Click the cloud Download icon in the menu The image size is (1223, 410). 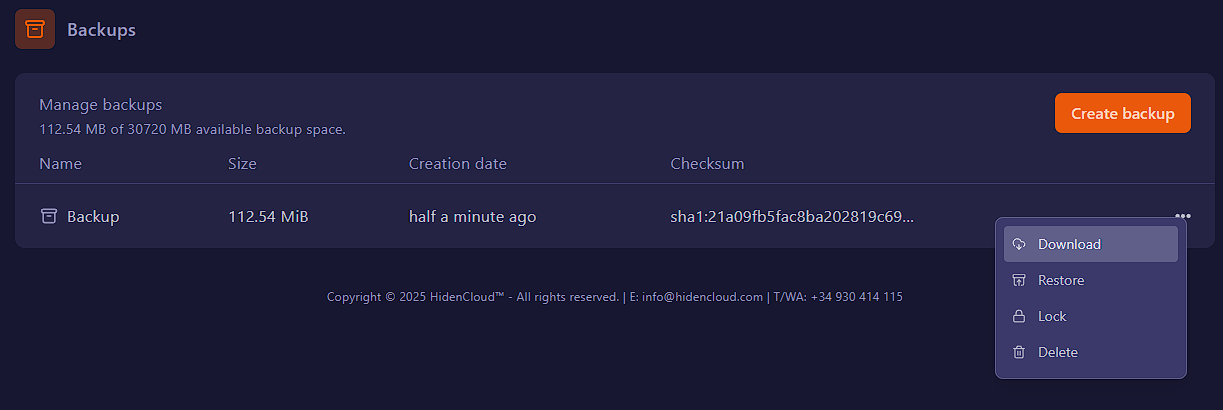click(1019, 244)
